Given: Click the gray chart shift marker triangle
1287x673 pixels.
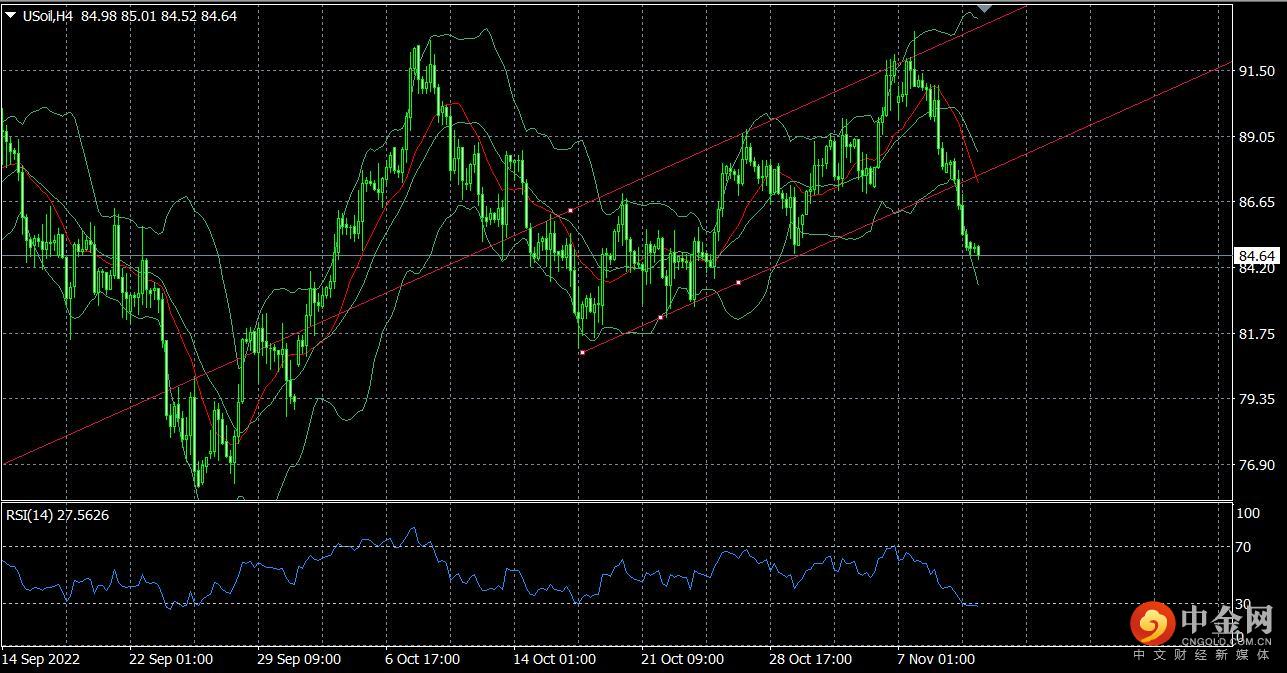Looking at the screenshot, I should pyautogui.click(x=984, y=7).
